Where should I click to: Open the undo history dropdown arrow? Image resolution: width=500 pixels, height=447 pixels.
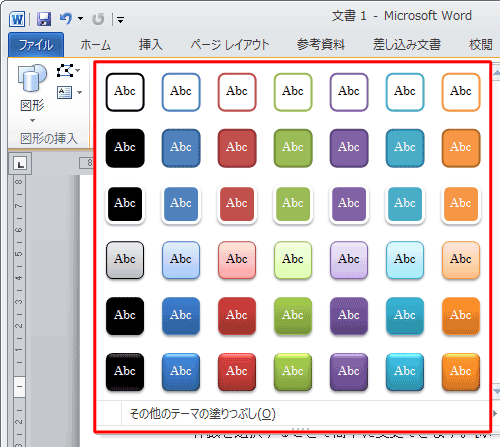pos(80,19)
